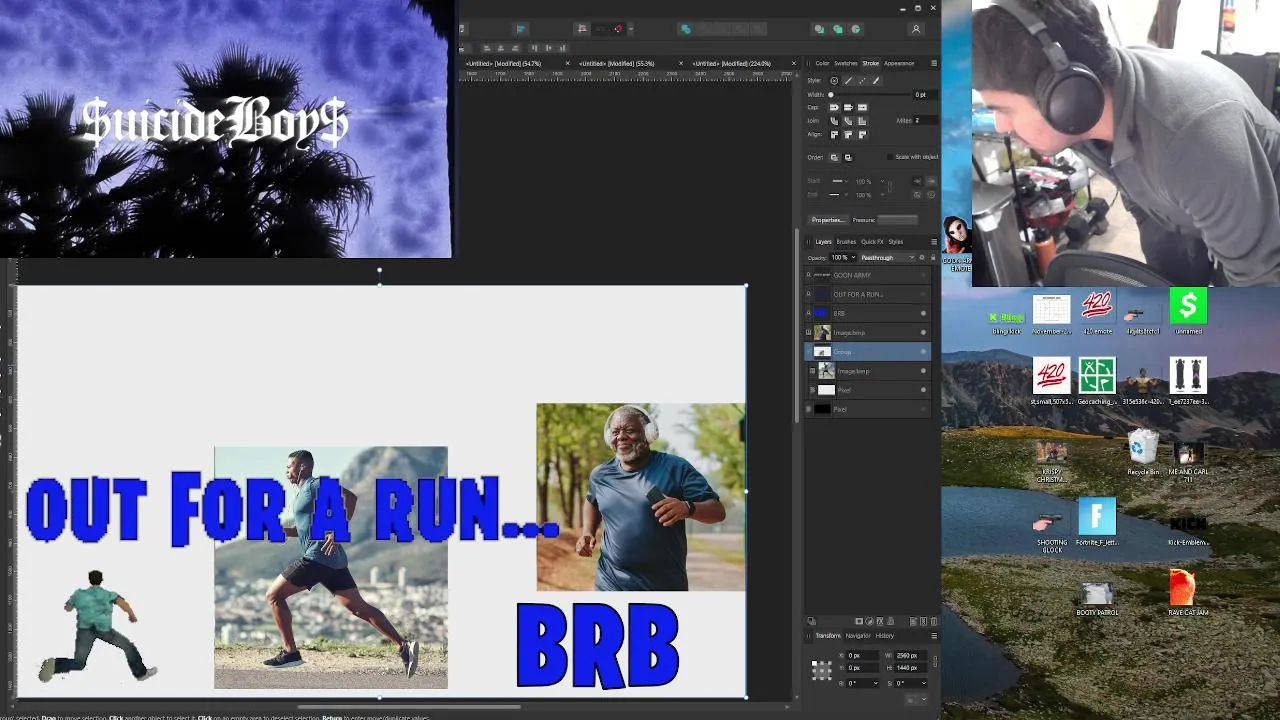Hide the selected Group layer
Viewport: 1280px width, 720px height.
pos(923,351)
